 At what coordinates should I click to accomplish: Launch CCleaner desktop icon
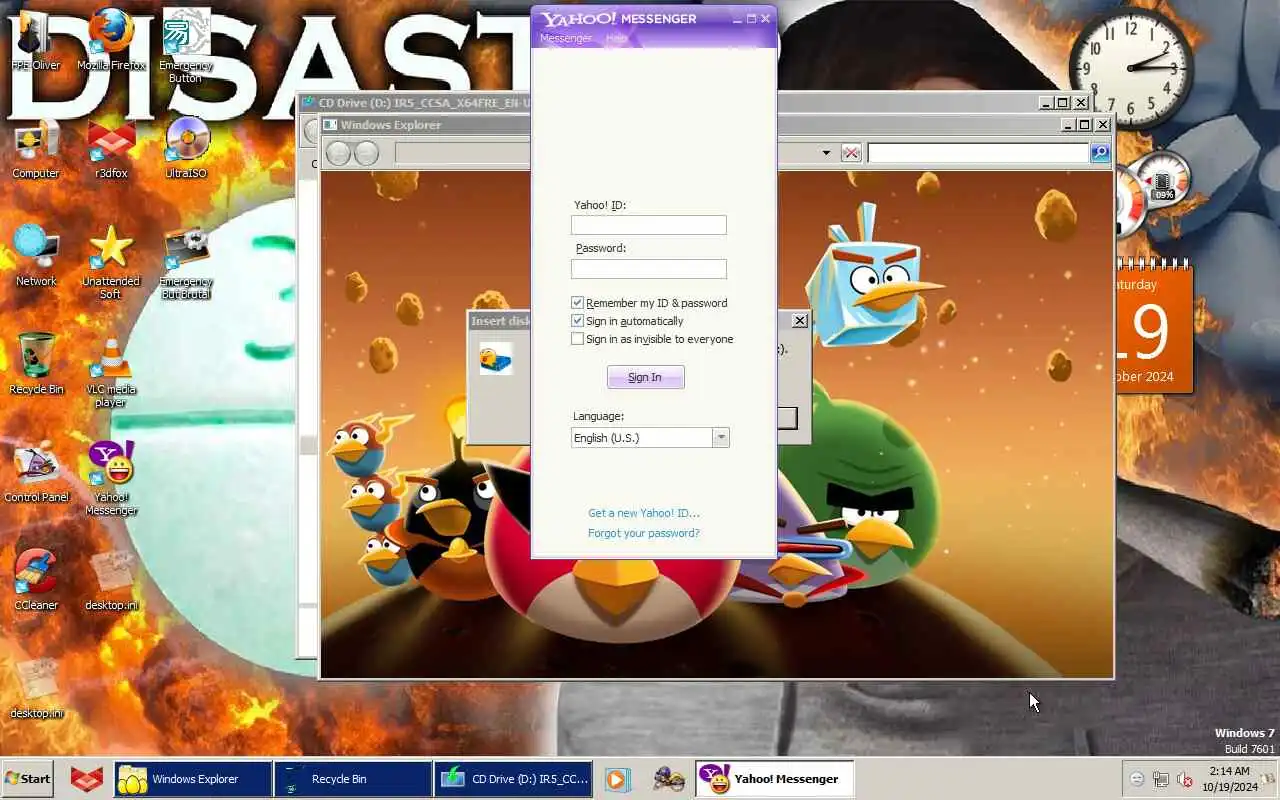click(x=36, y=580)
